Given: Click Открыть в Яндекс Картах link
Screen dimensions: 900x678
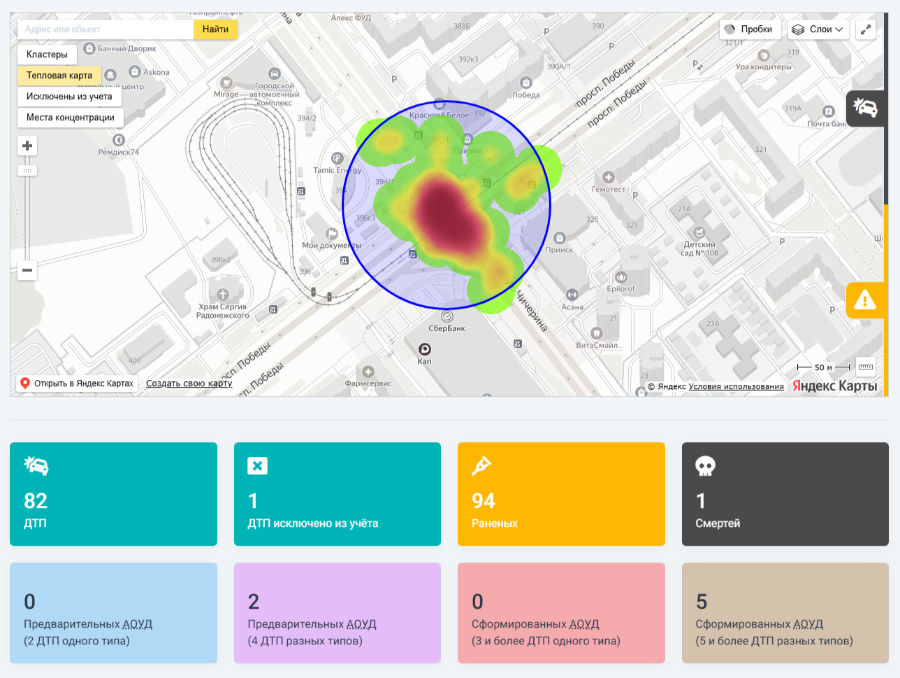Looking at the screenshot, I should [76, 384].
